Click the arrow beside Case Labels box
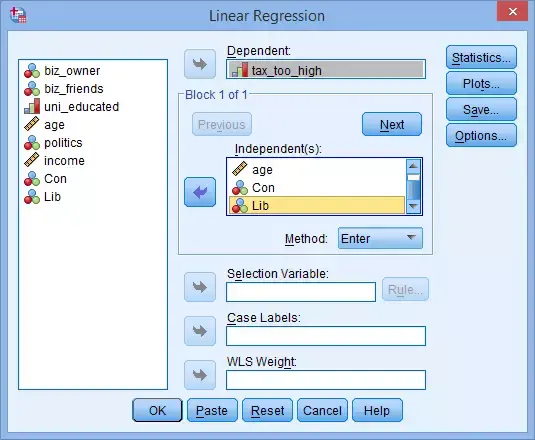This screenshot has width=535, height=440. click(200, 331)
